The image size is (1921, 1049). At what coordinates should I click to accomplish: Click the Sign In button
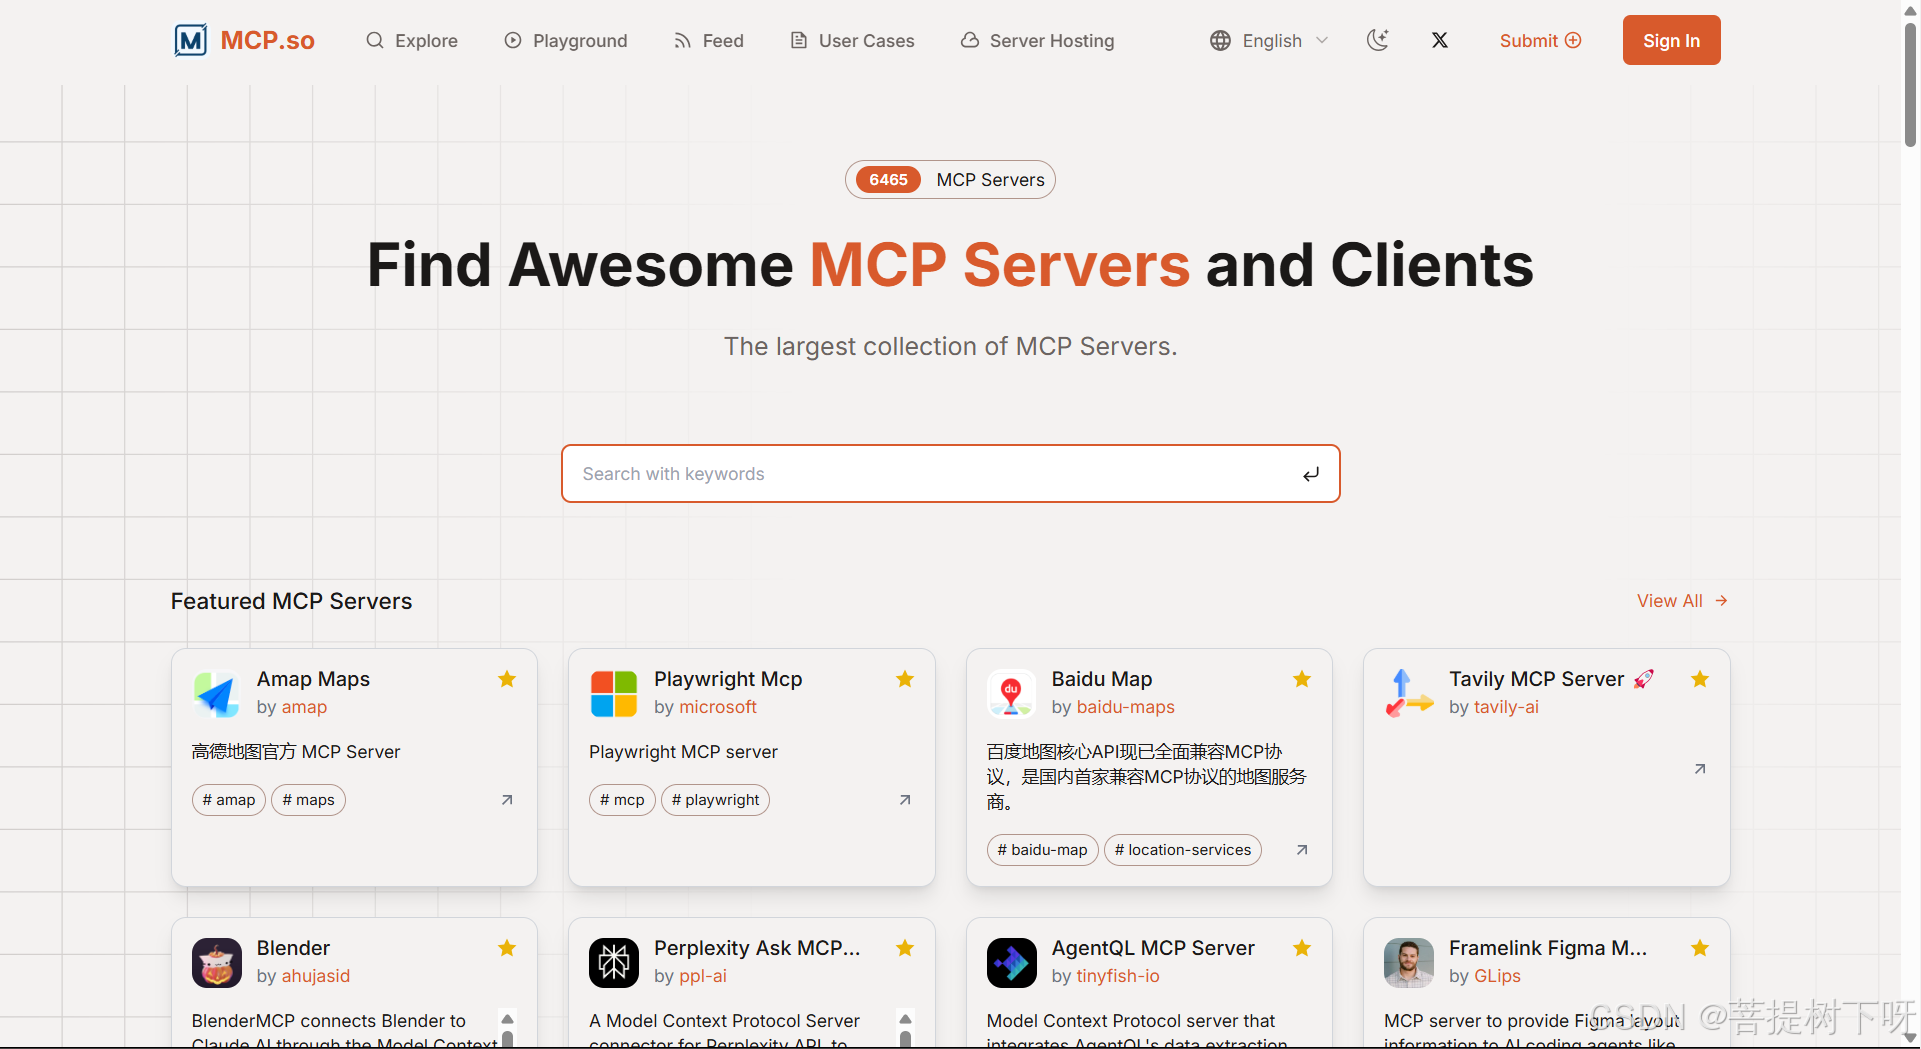tap(1671, 40)
